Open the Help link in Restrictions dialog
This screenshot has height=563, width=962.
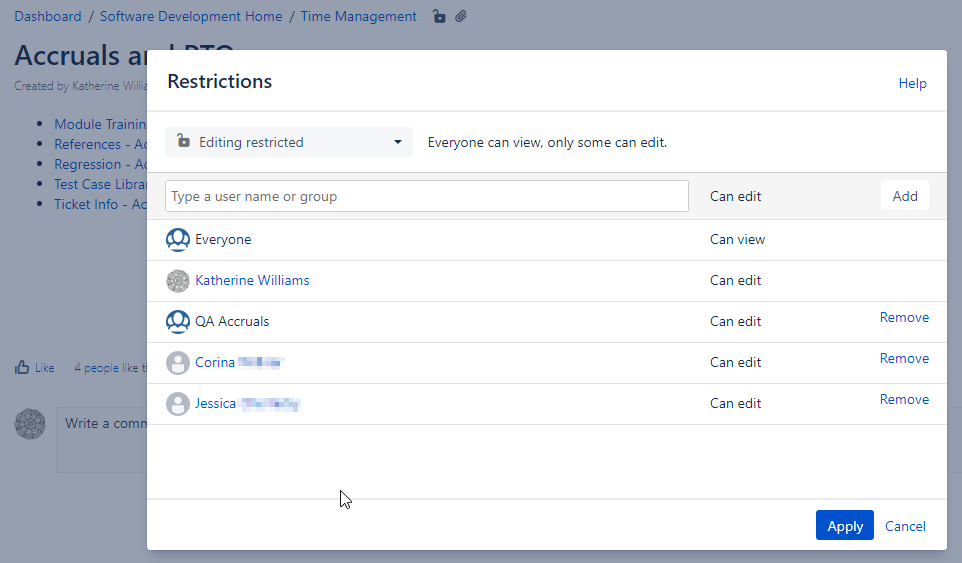coord(912,83)
